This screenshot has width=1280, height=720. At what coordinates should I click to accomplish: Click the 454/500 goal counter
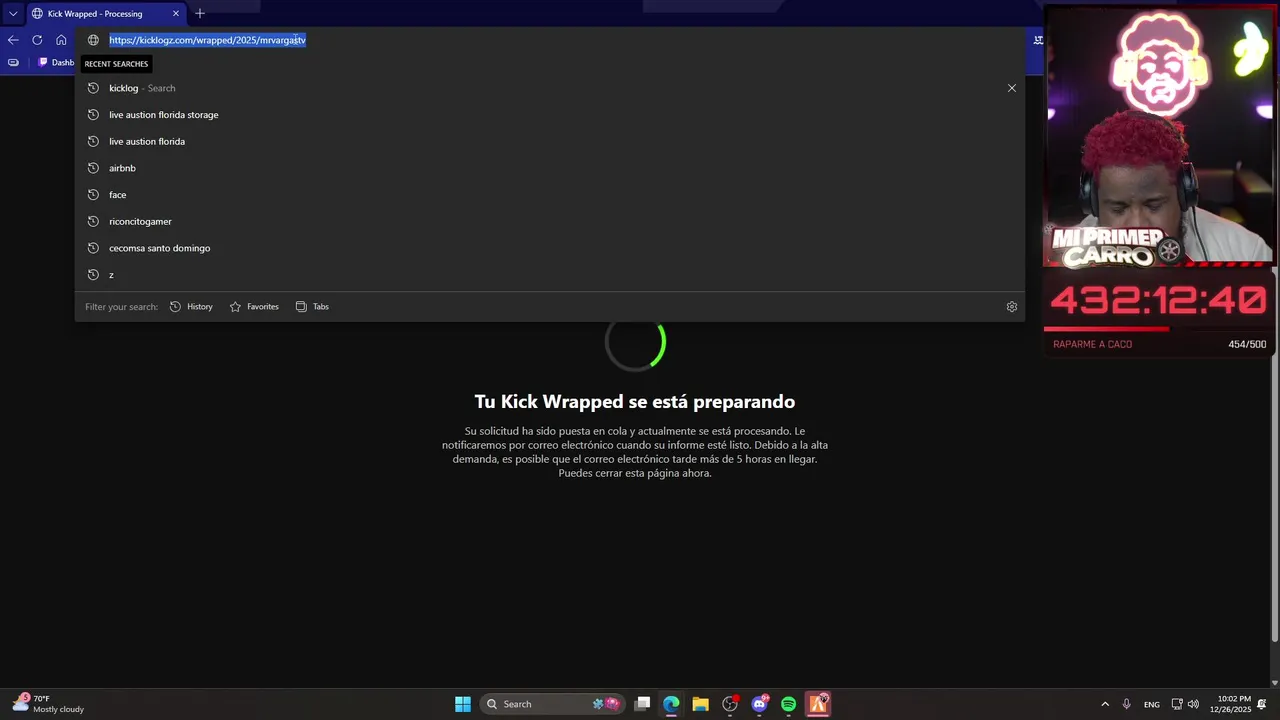coord(1247,344)
